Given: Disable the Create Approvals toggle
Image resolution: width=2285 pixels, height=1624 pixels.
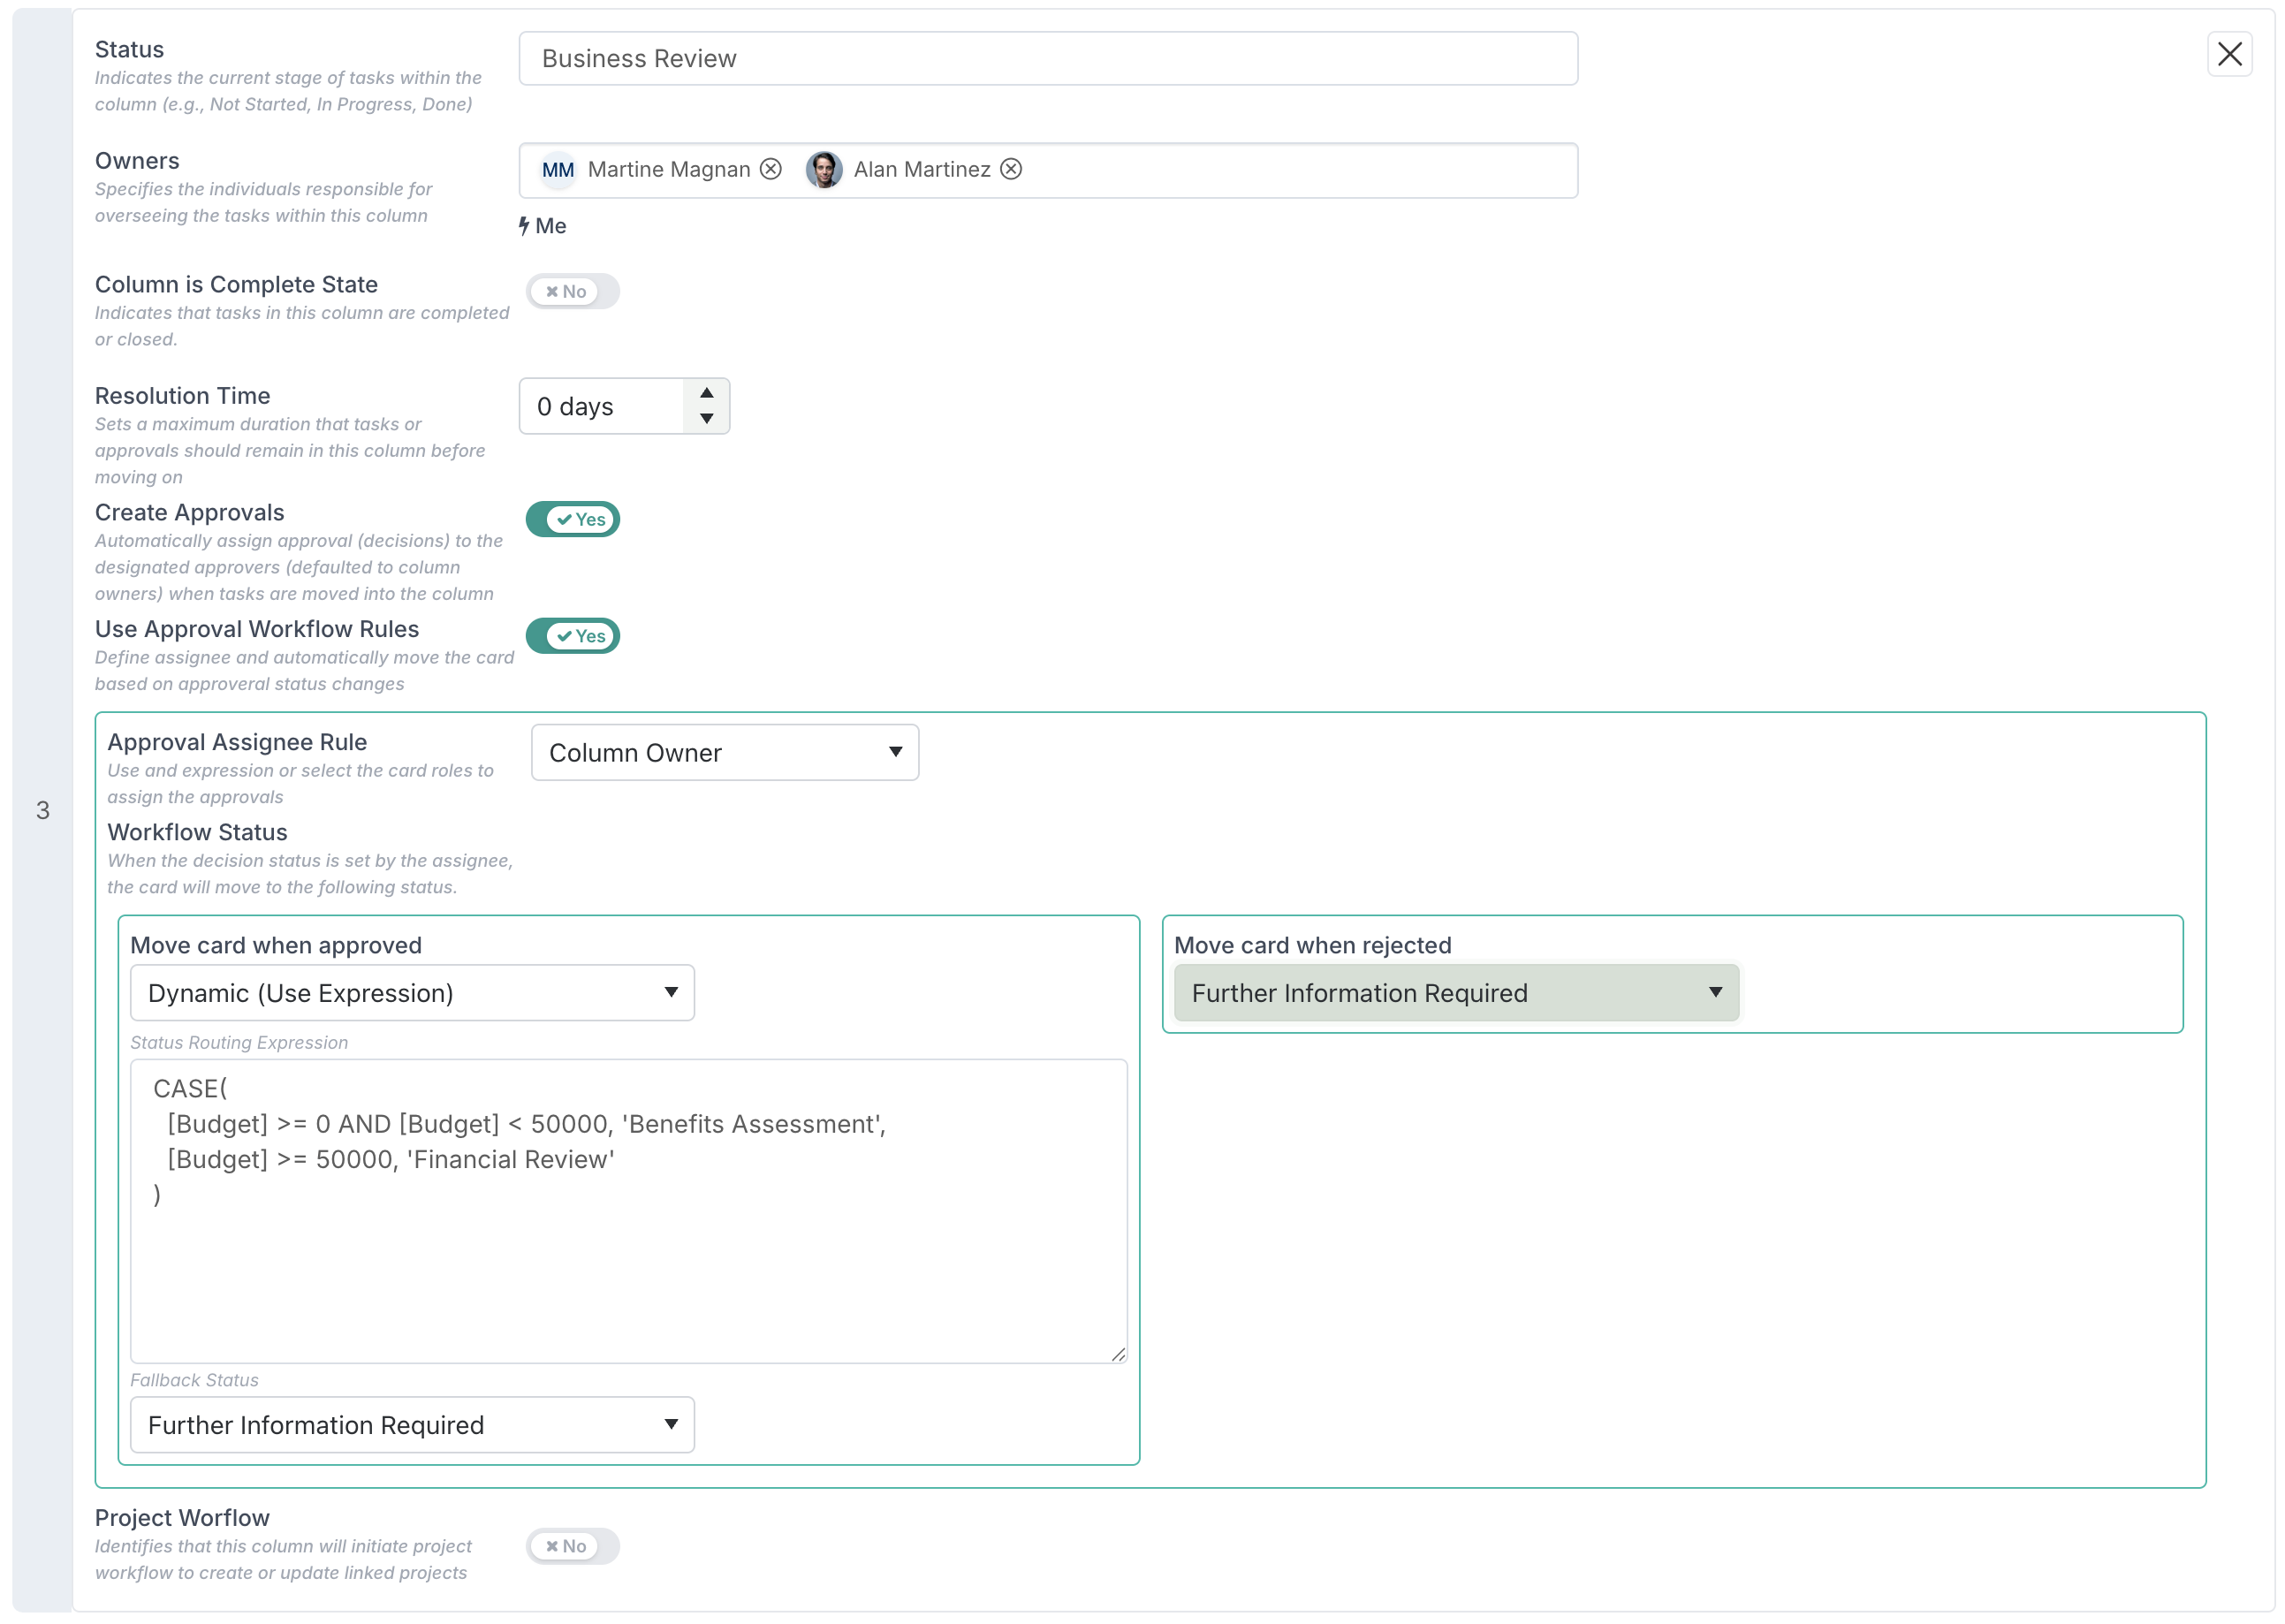Looking at the screenshot, I should (572, 519).
